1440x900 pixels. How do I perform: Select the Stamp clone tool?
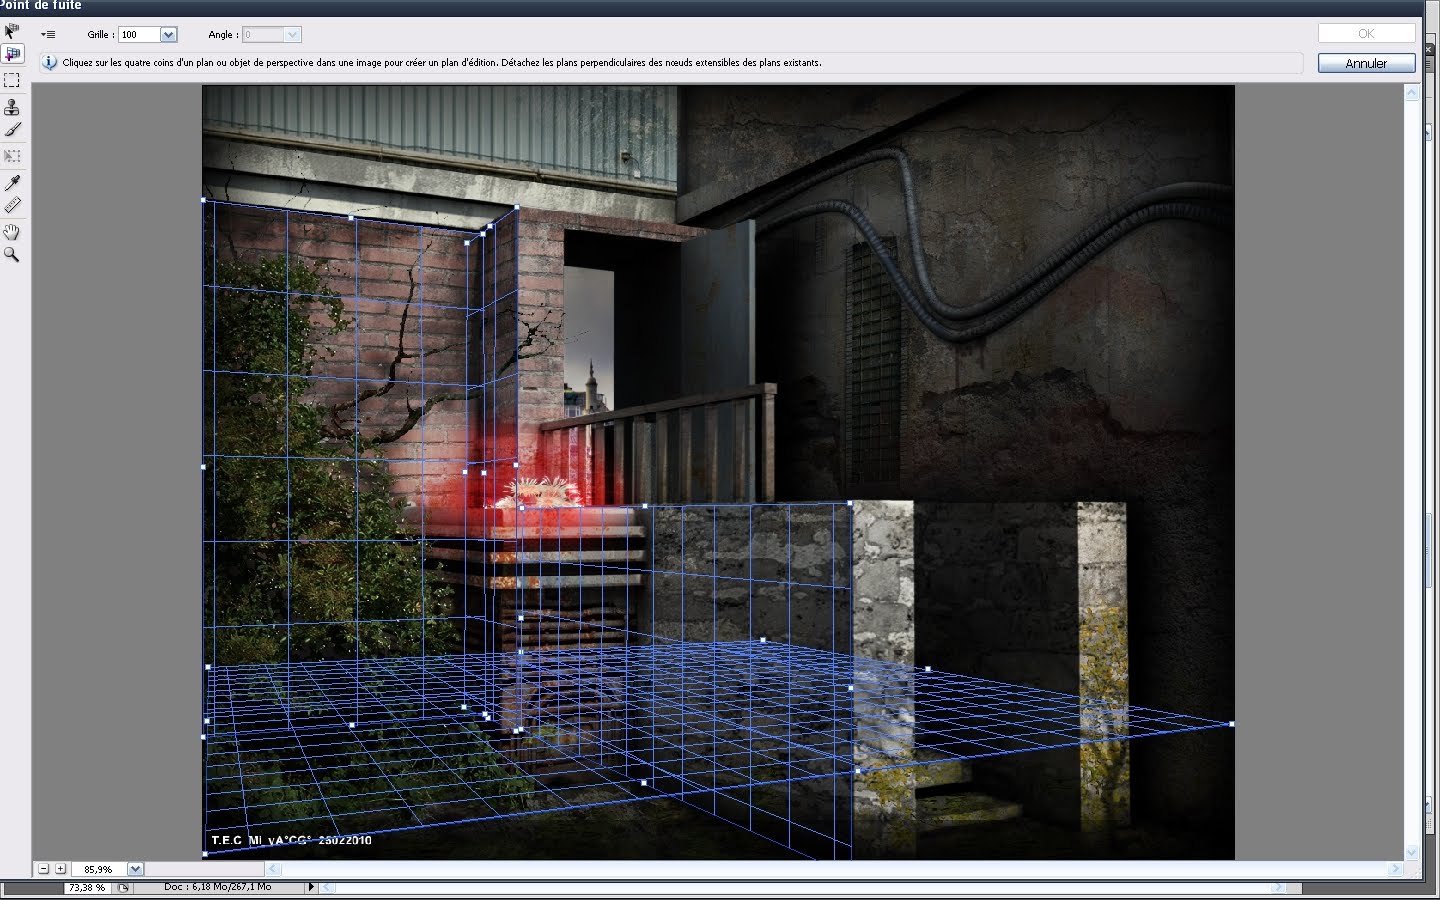tap(12, 106)
